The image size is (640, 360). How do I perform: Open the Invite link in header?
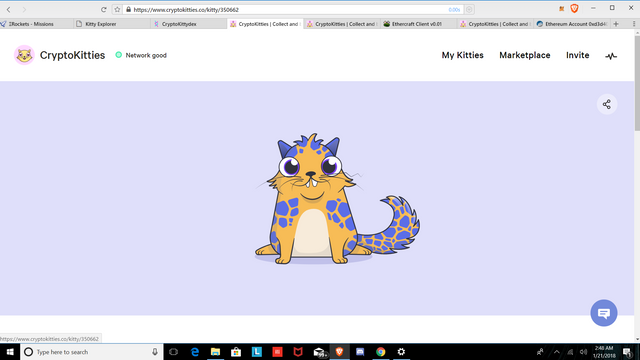click(577, 55)
